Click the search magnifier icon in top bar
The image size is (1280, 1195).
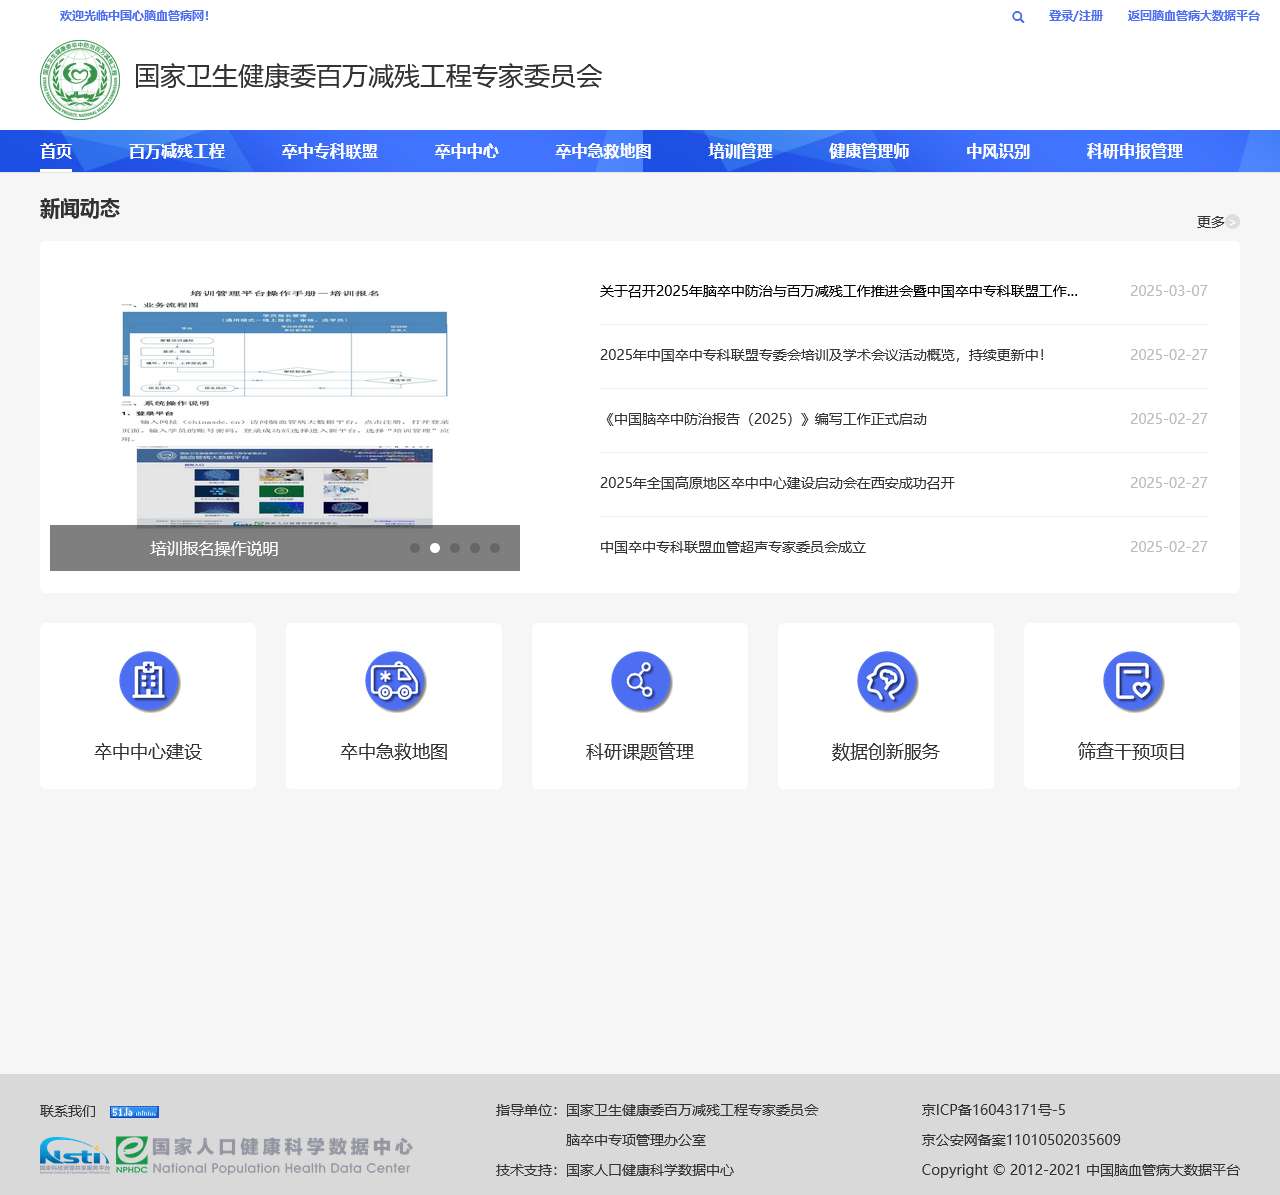coord(1018,17)
